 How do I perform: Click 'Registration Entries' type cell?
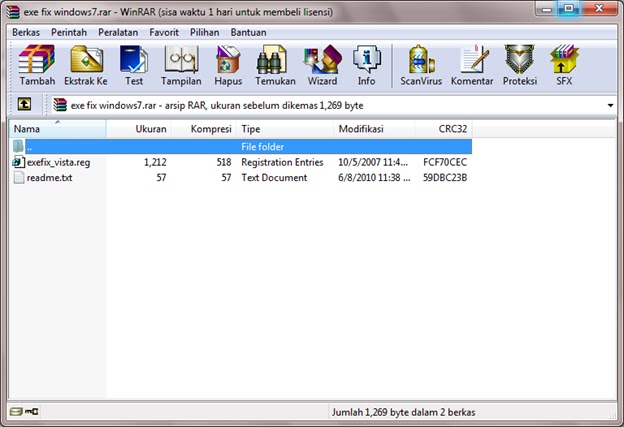click(x=282, y=162)
